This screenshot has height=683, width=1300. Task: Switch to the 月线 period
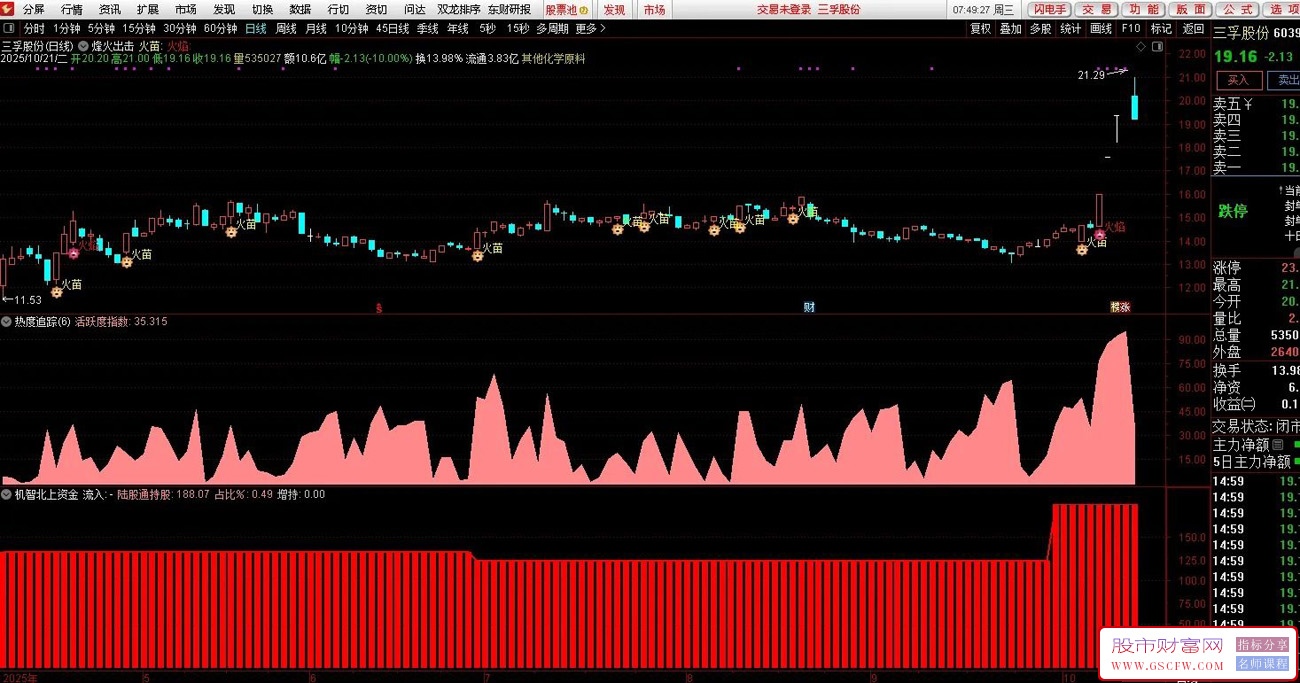(x=316, y=29)
